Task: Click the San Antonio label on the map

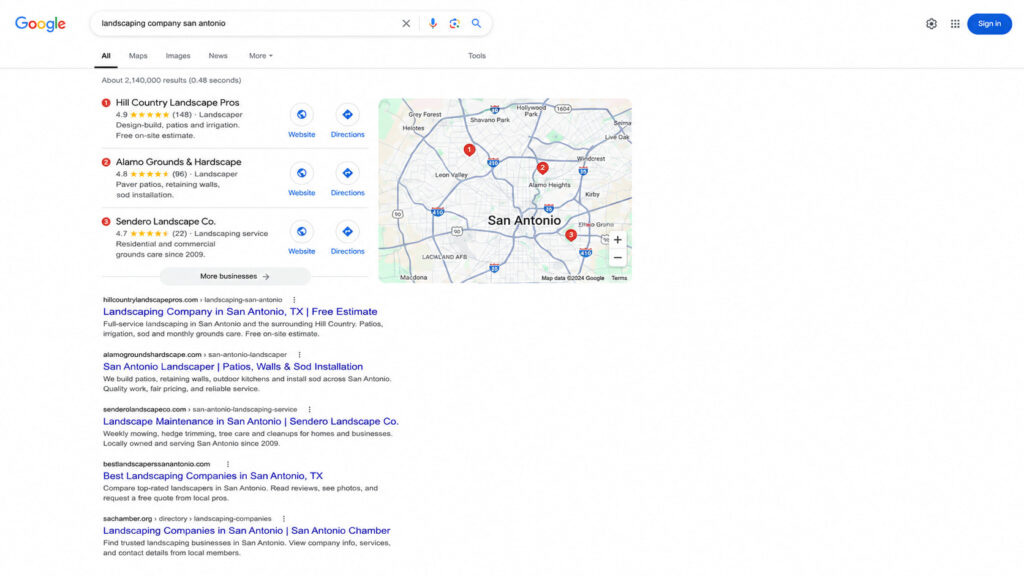Action: 524,221
